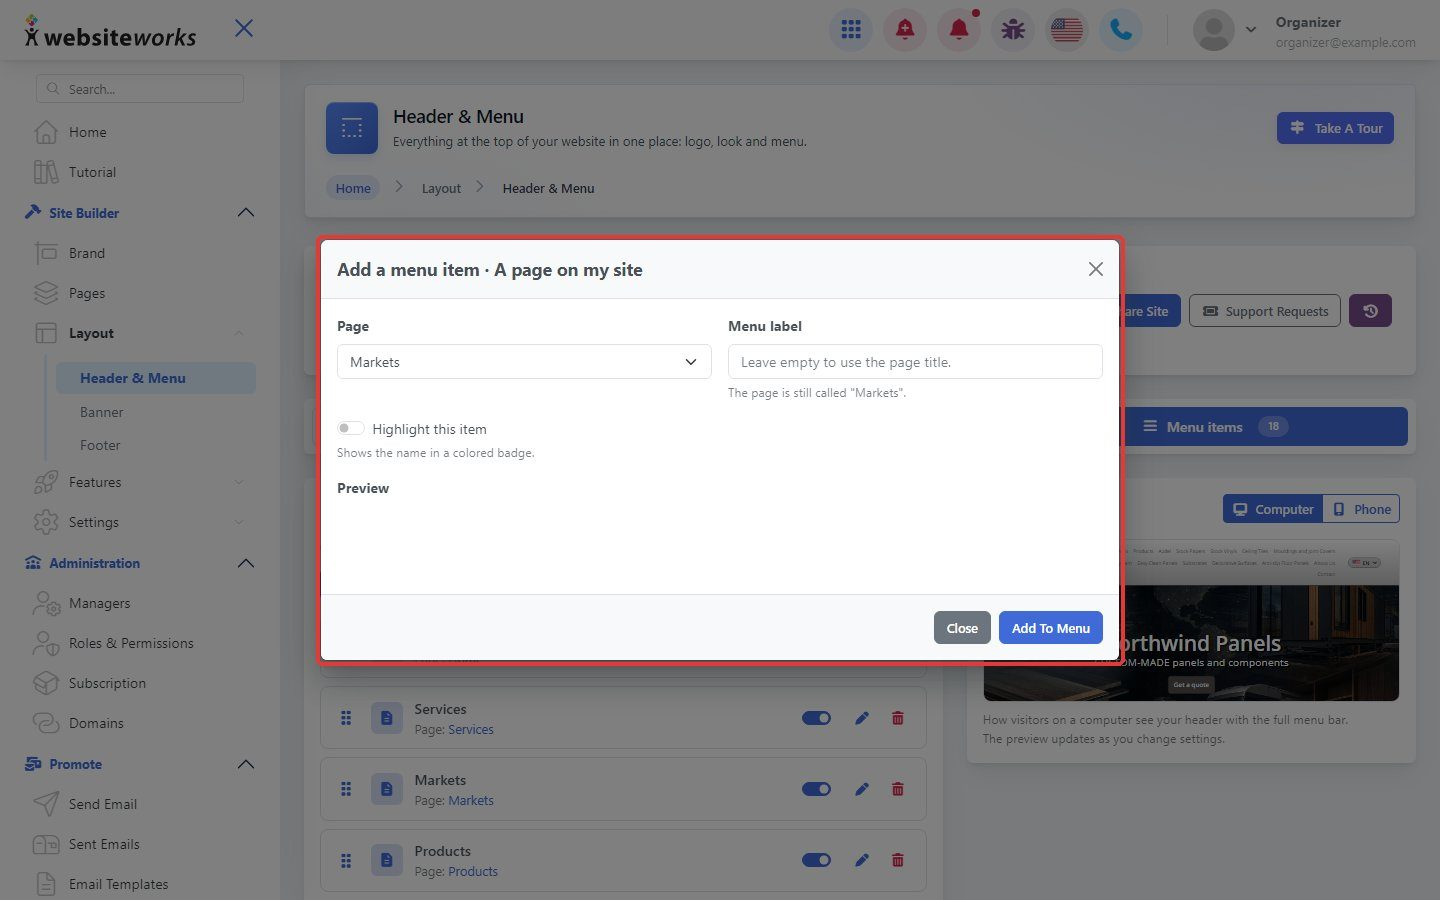Open the bug report icon
The image size is (1440, 900).
[1013, 30]
